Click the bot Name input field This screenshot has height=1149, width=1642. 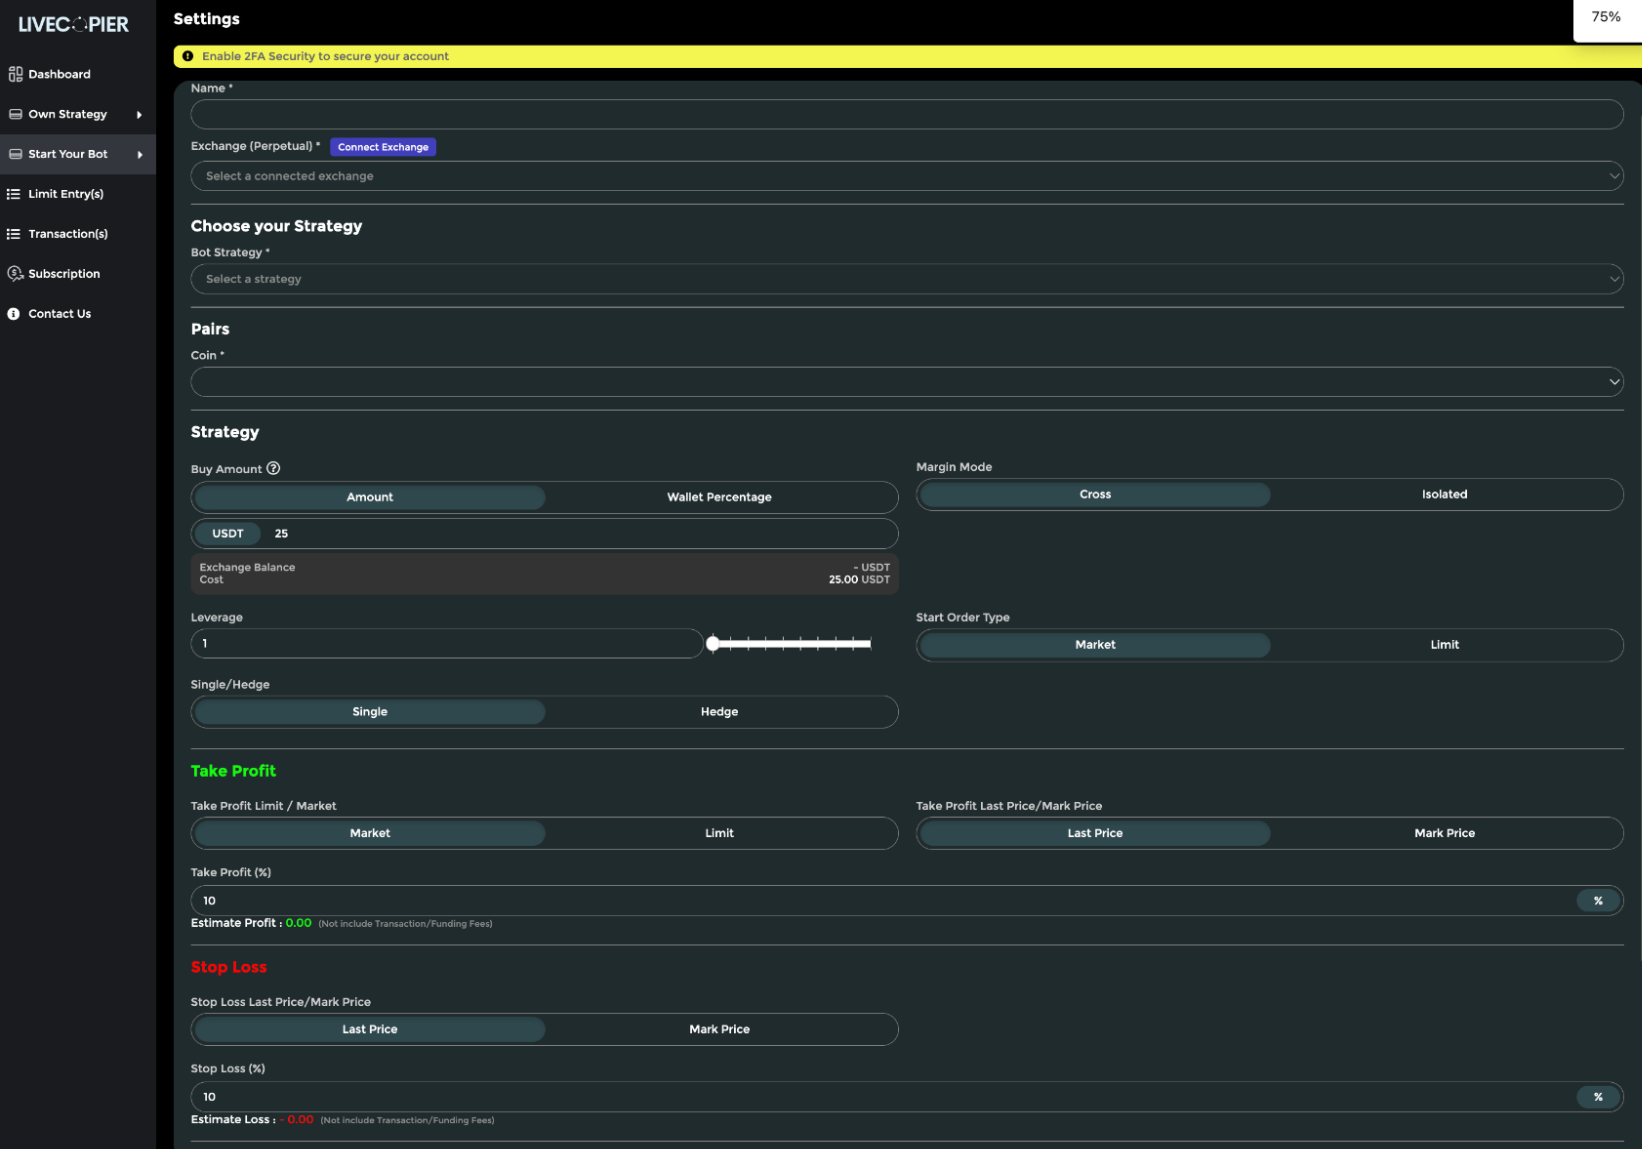pyautogui.click(x=907, y=114)
